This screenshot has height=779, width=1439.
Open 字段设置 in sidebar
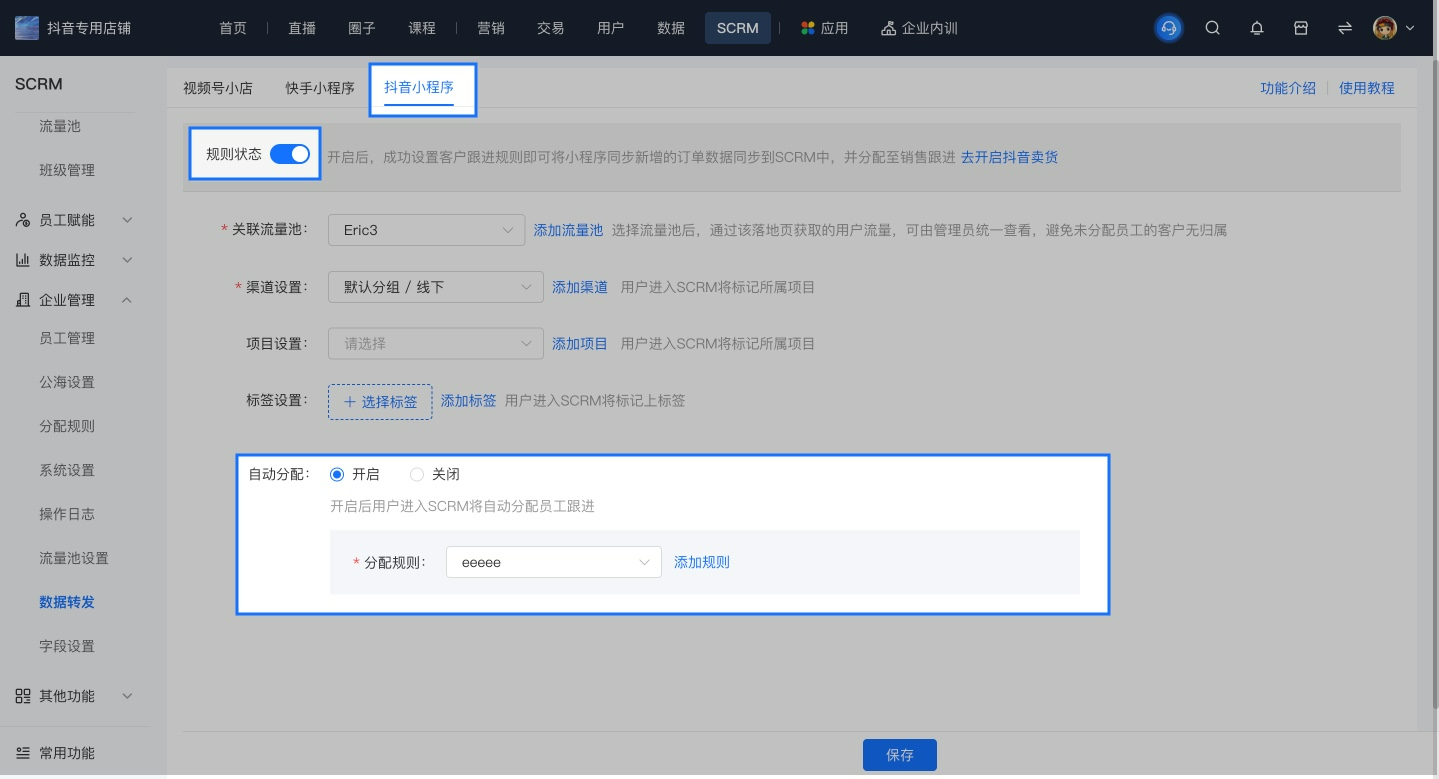point(67,646)
